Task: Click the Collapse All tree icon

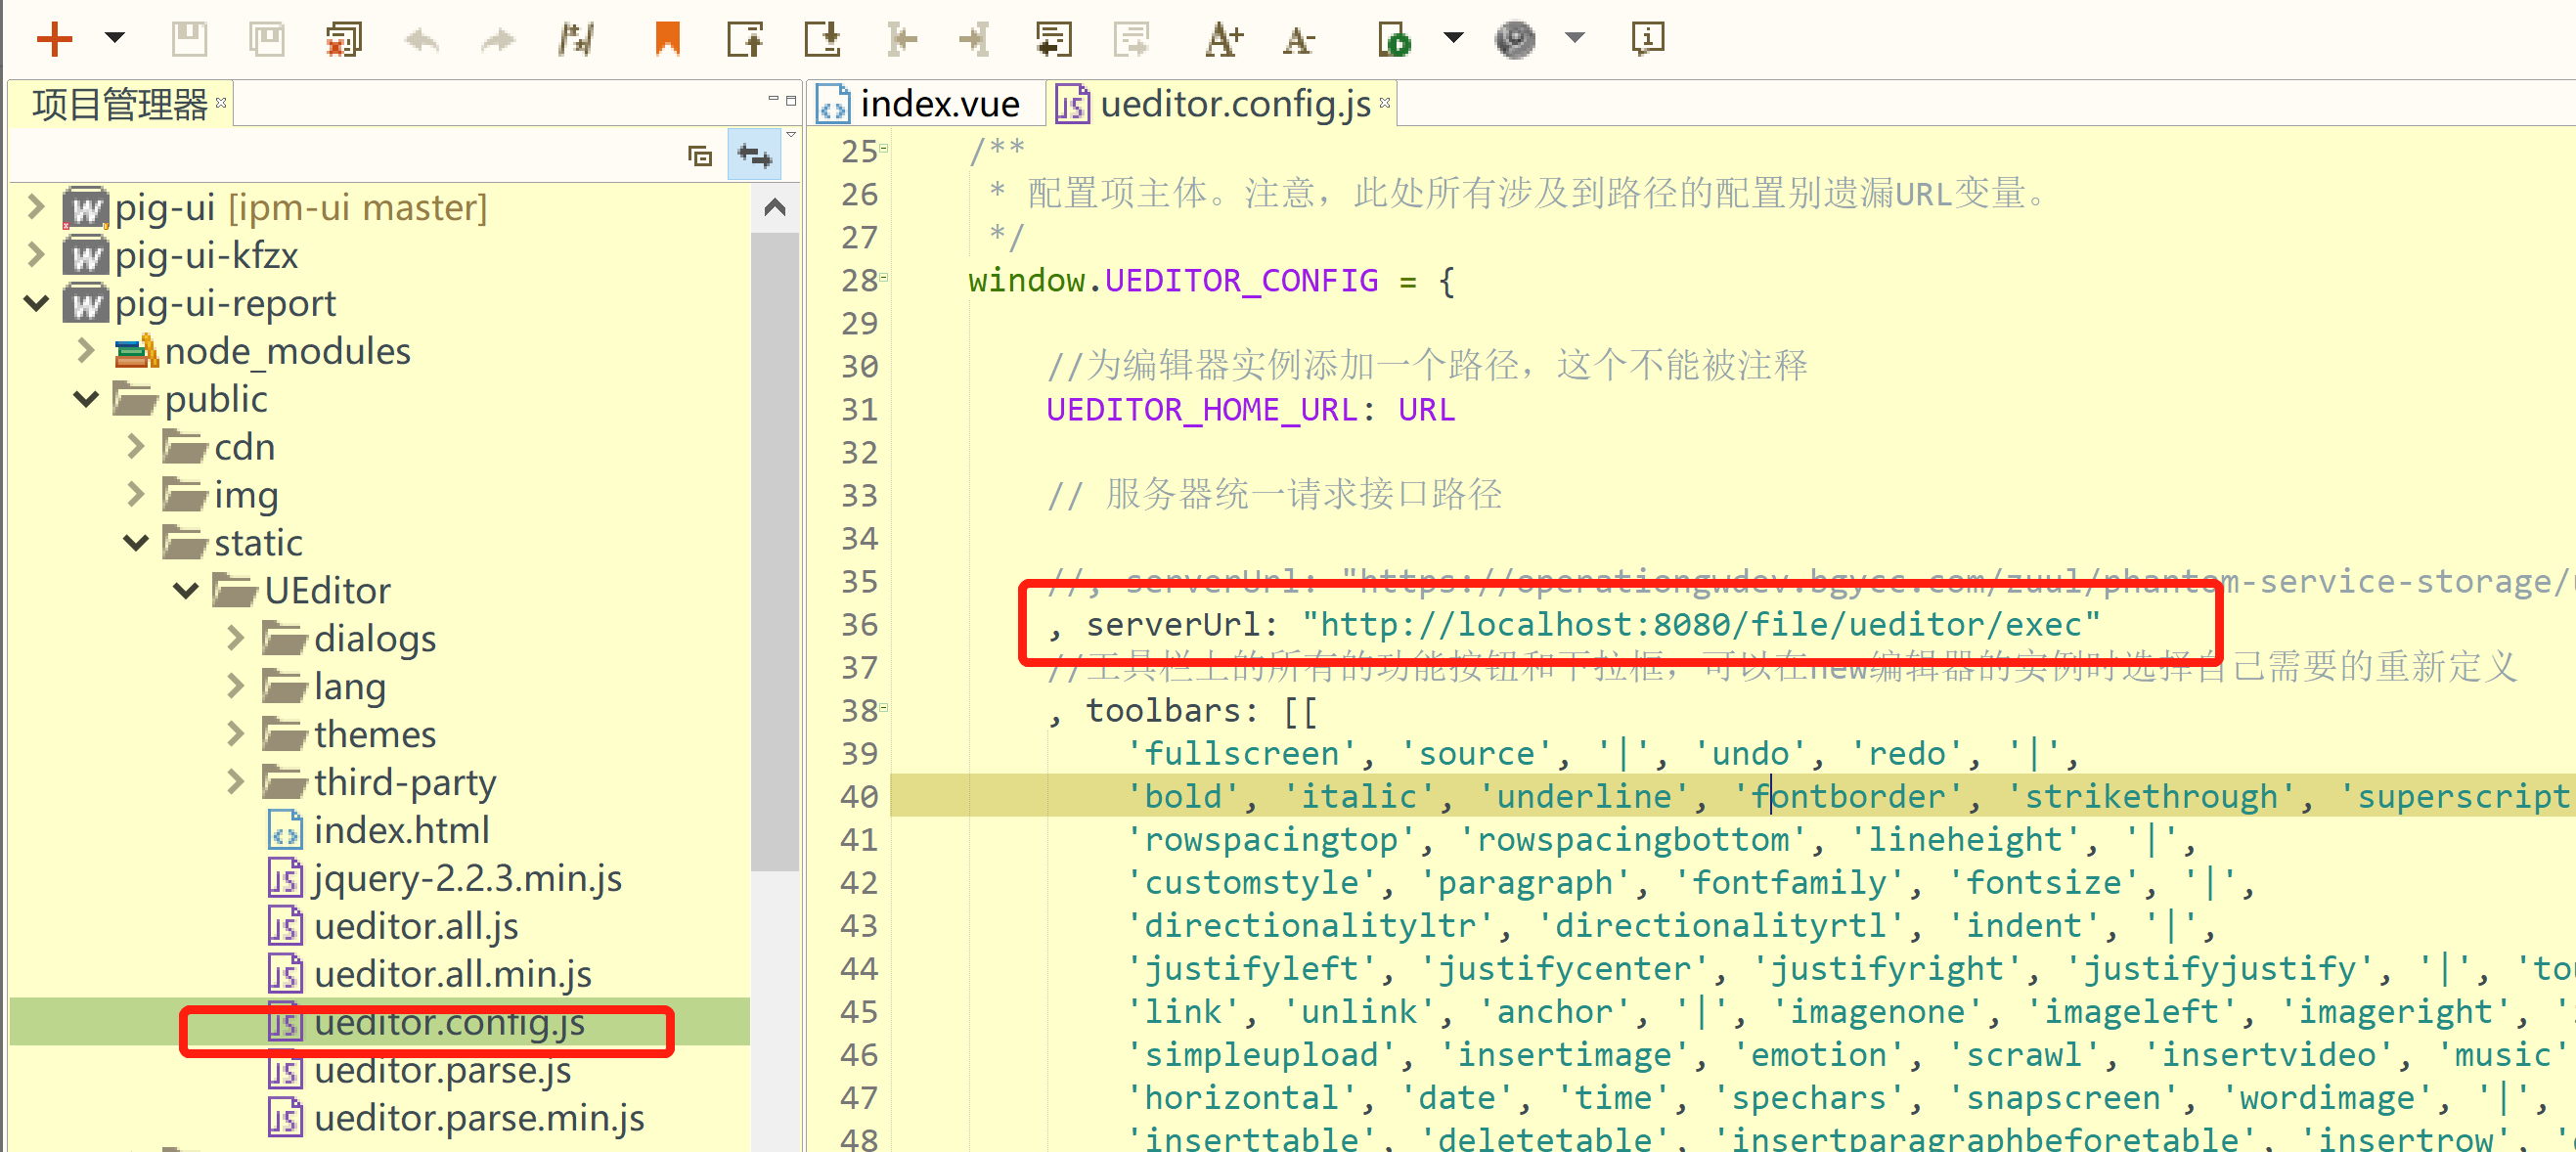Action: pyautogui.click(x=700, y=156)
